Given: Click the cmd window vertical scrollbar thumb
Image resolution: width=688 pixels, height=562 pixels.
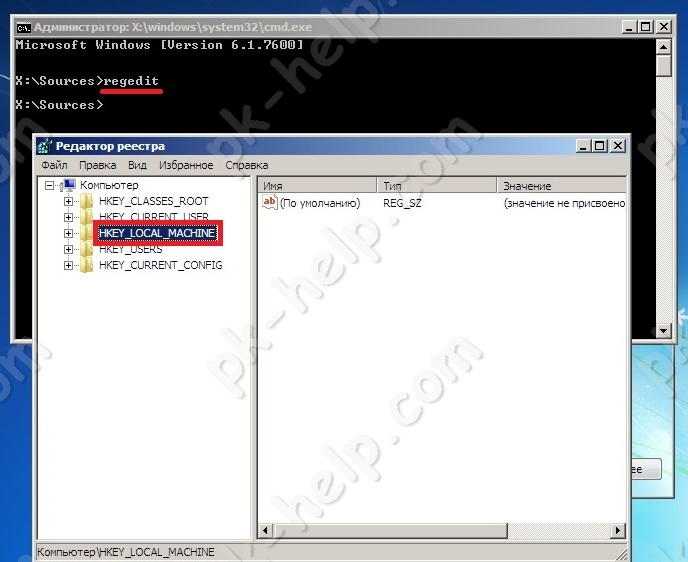Looking at the screenshot, I should tap(663, 65).
